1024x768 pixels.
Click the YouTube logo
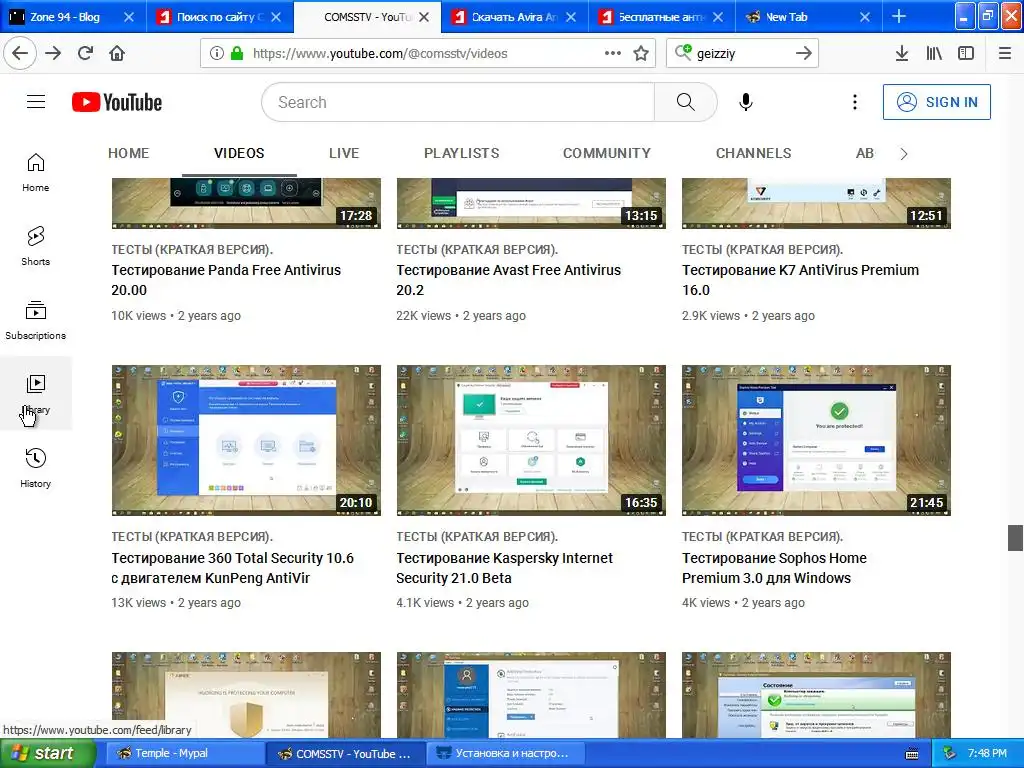(117, 102)
